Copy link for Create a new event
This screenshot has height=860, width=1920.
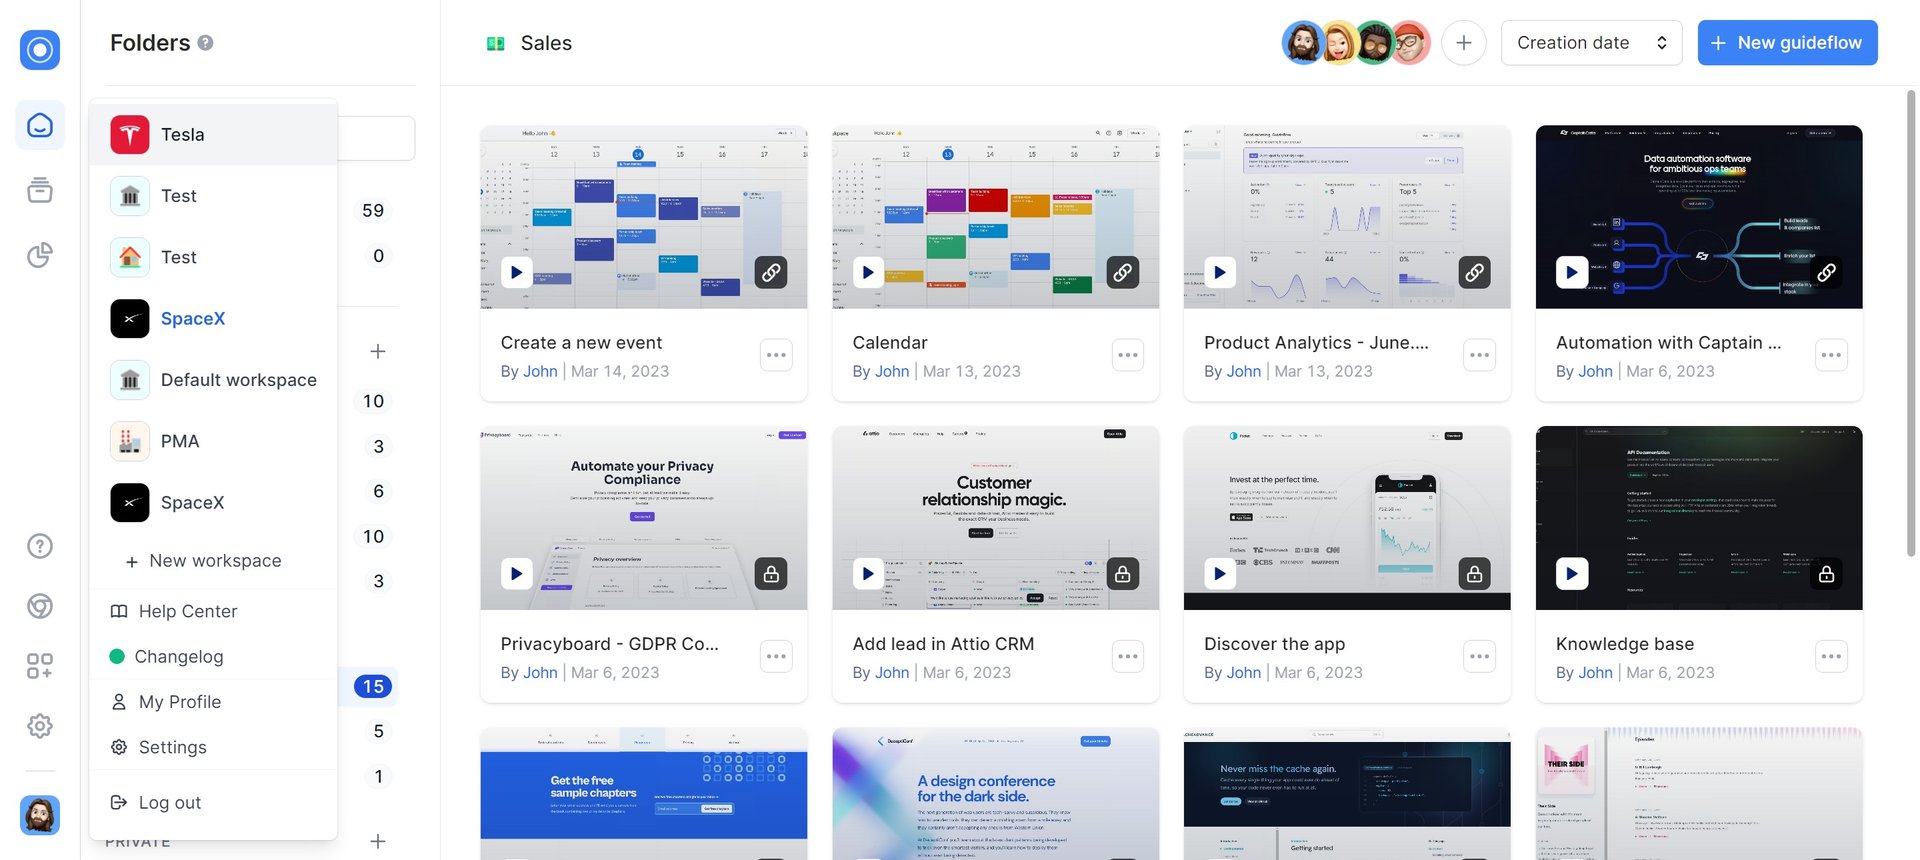[771, 272]
